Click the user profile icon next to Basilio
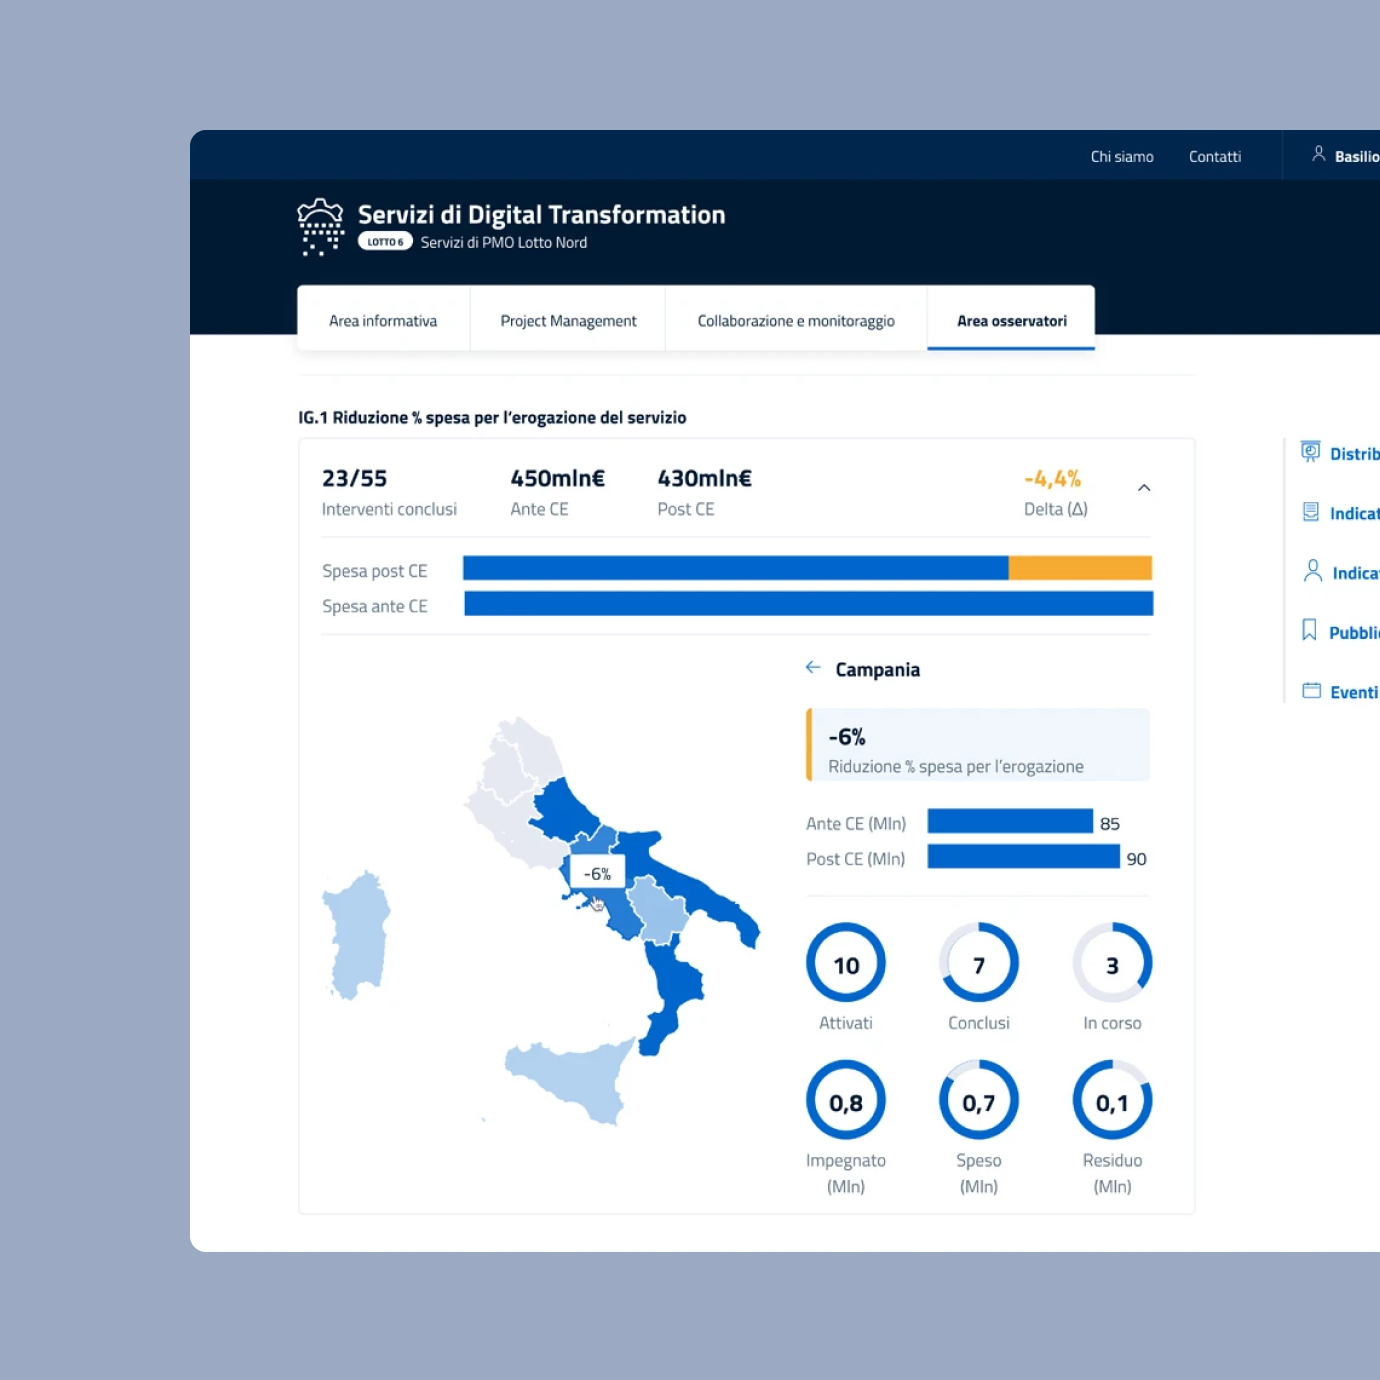This screenshot has width=1380, height=1380. pos(1319,154)
